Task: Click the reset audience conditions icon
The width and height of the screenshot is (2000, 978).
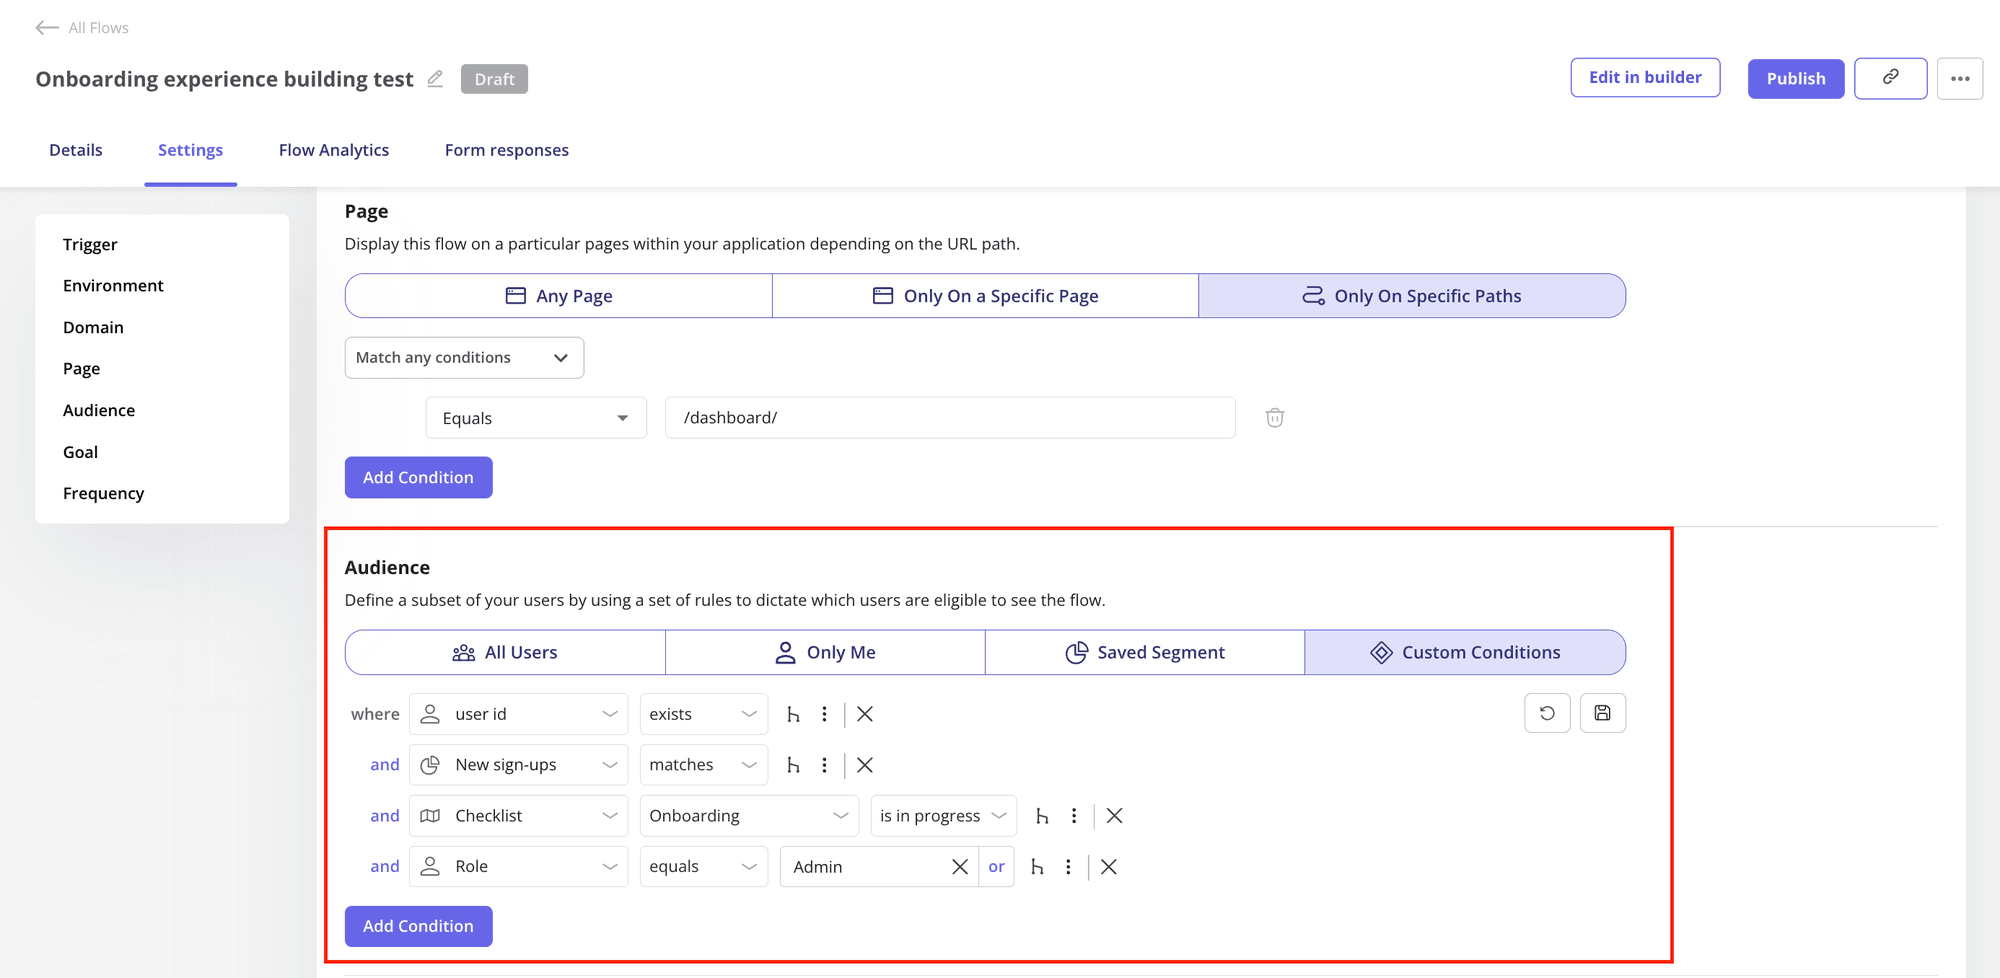Action: click(x=1547, y=713)
